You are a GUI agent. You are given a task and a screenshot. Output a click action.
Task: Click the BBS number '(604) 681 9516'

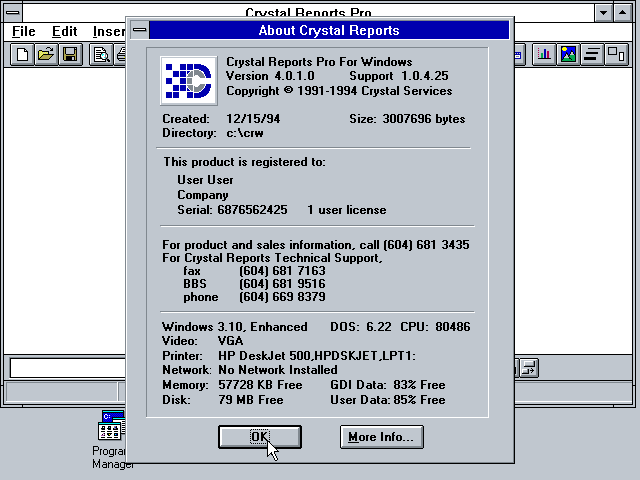(282, 284)
